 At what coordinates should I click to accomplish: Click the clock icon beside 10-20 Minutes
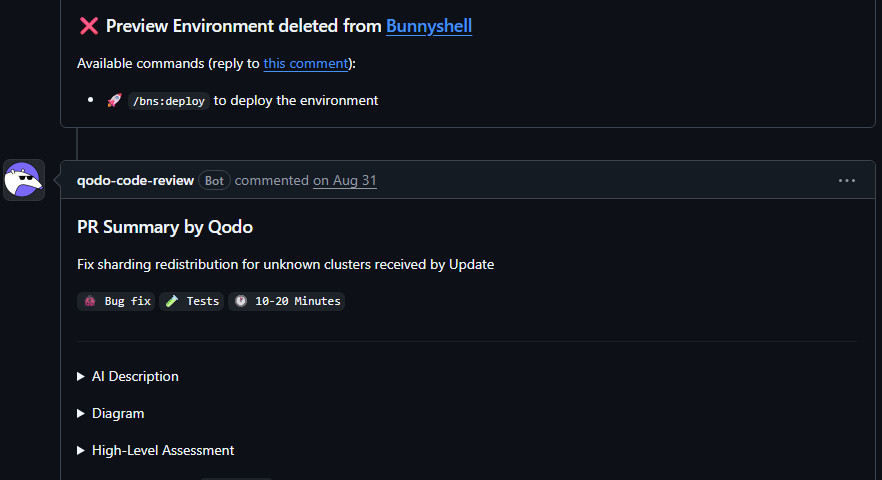pyautogui.click(x=241, y=301)
